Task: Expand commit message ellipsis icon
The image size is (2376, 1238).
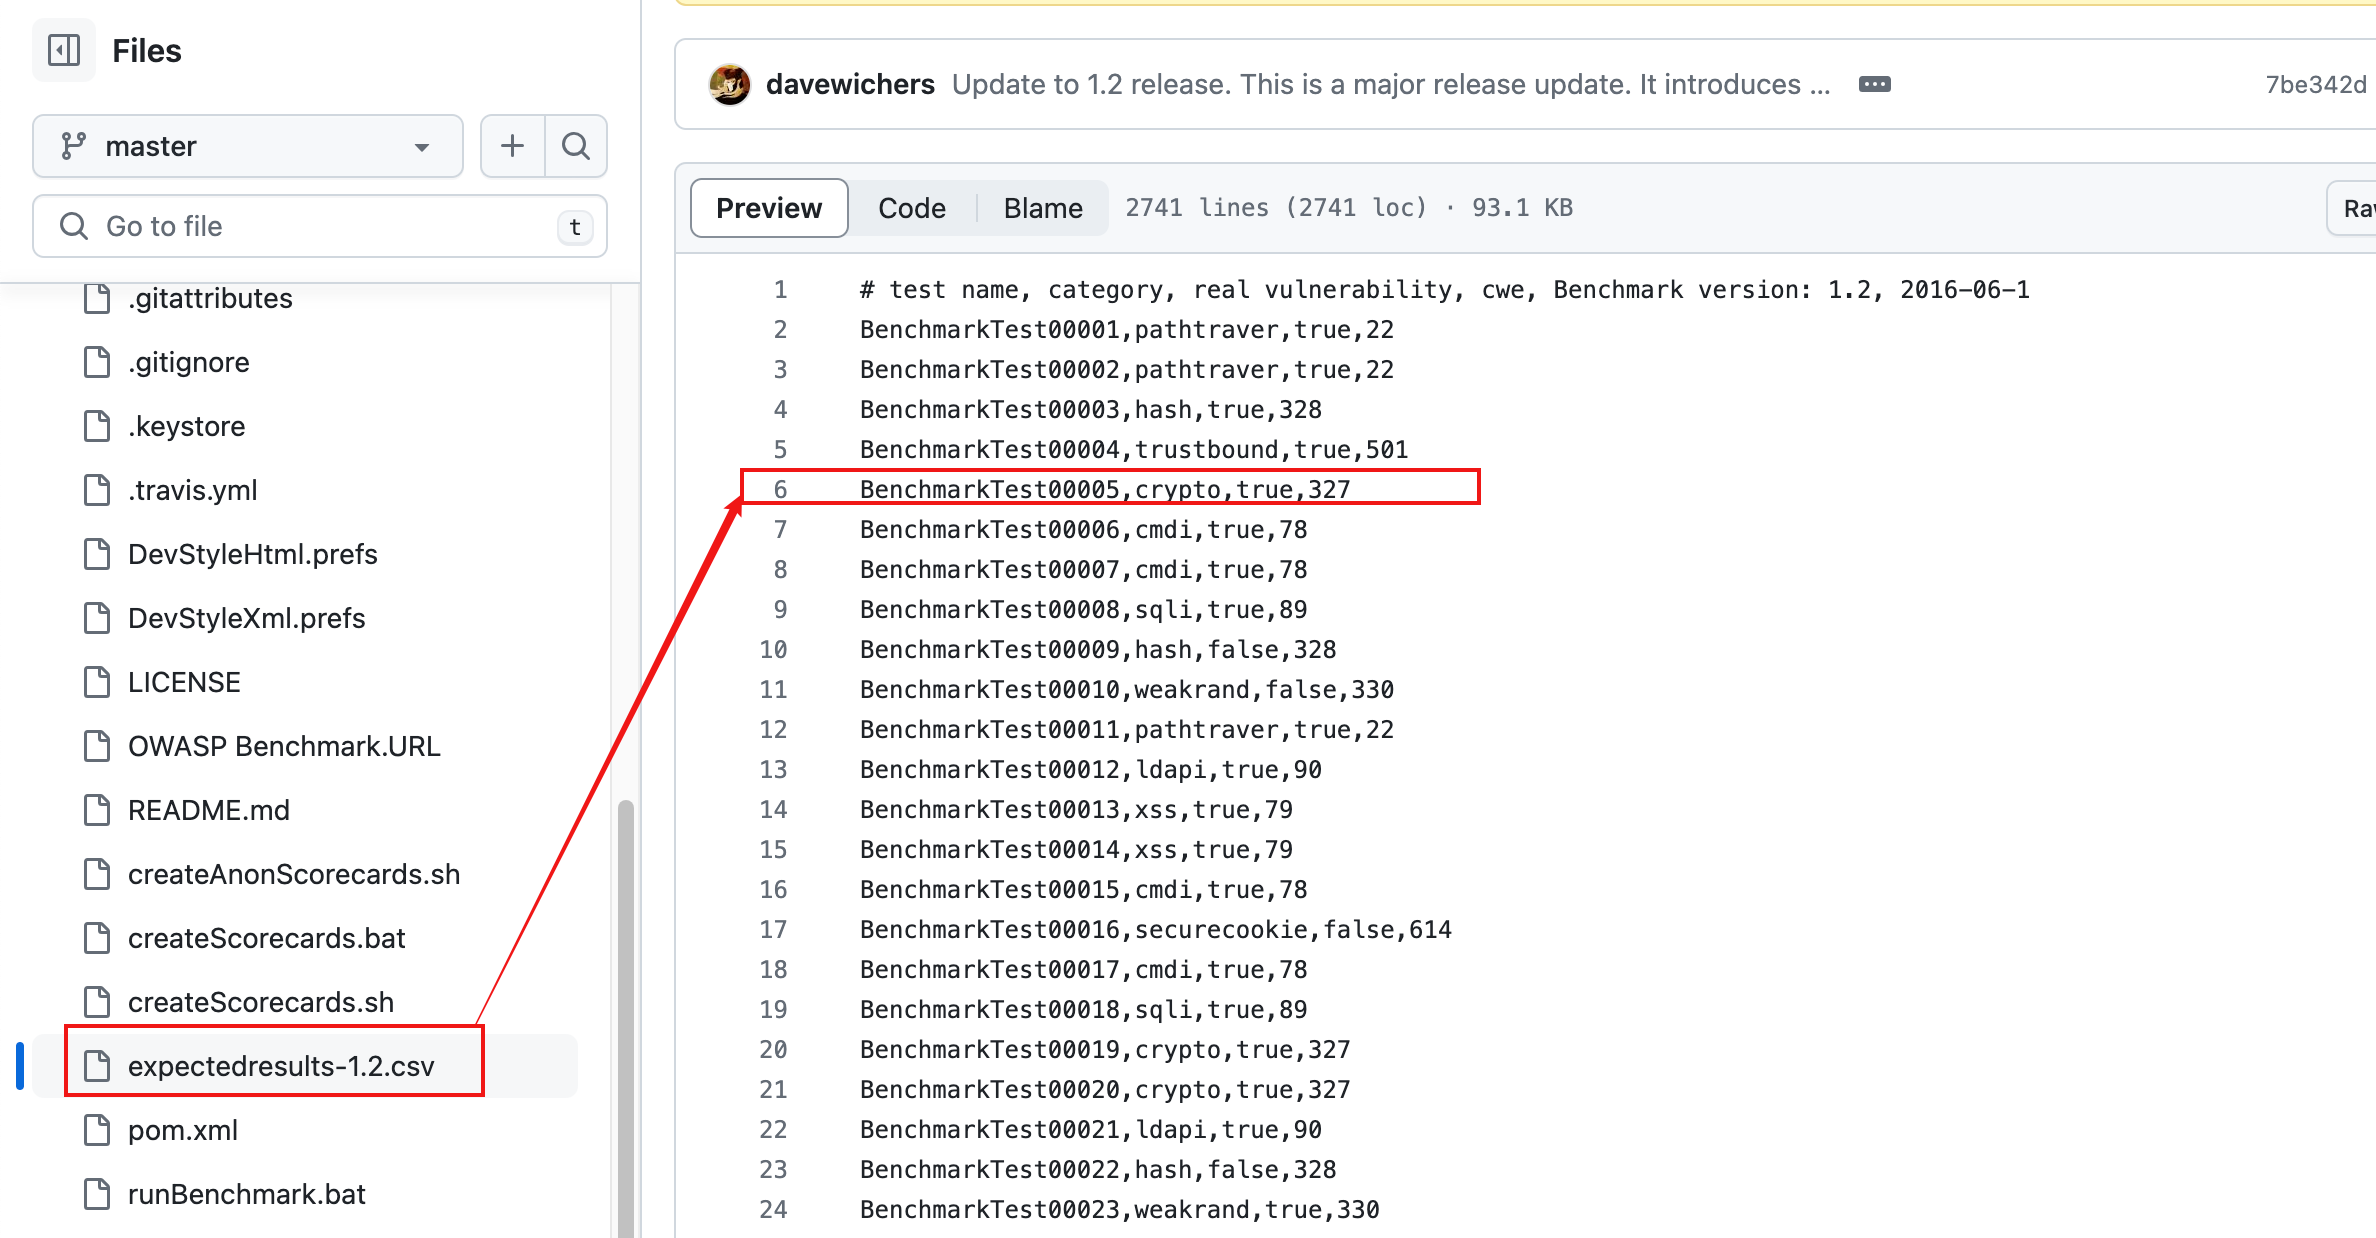Action: pyautogui.click(x=1874, y=84)
